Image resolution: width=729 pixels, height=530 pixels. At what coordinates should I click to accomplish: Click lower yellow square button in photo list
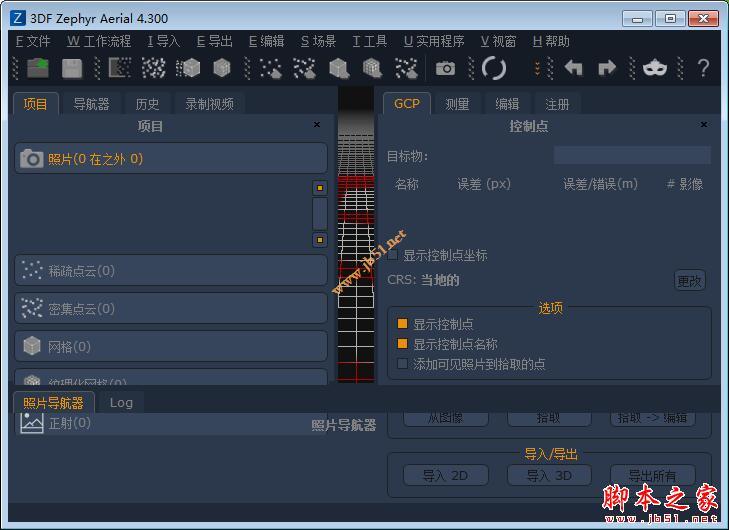(320, 240)
